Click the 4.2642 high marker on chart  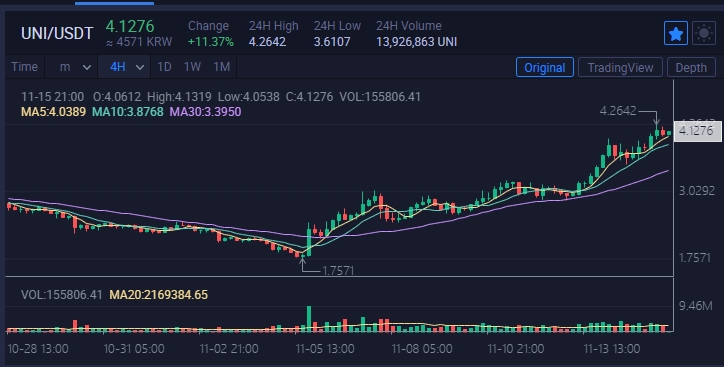[x=617, y=111]
